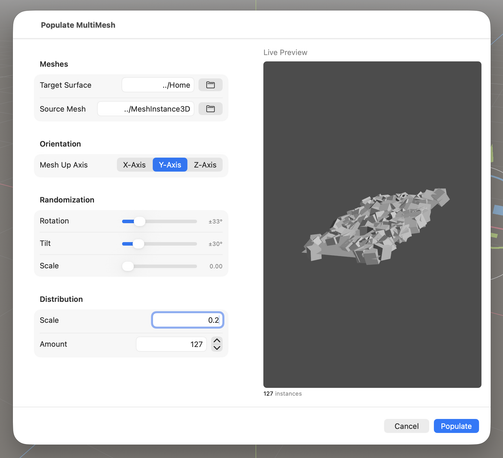The height and width of the screenshot is (458, 503).
Task: Click the Tilt randomization slider handle
Action: tap(138, 244)
